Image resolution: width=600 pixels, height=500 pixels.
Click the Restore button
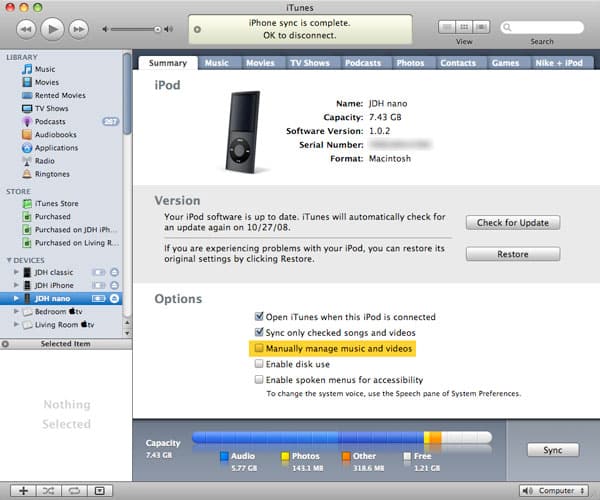(513, 254)
